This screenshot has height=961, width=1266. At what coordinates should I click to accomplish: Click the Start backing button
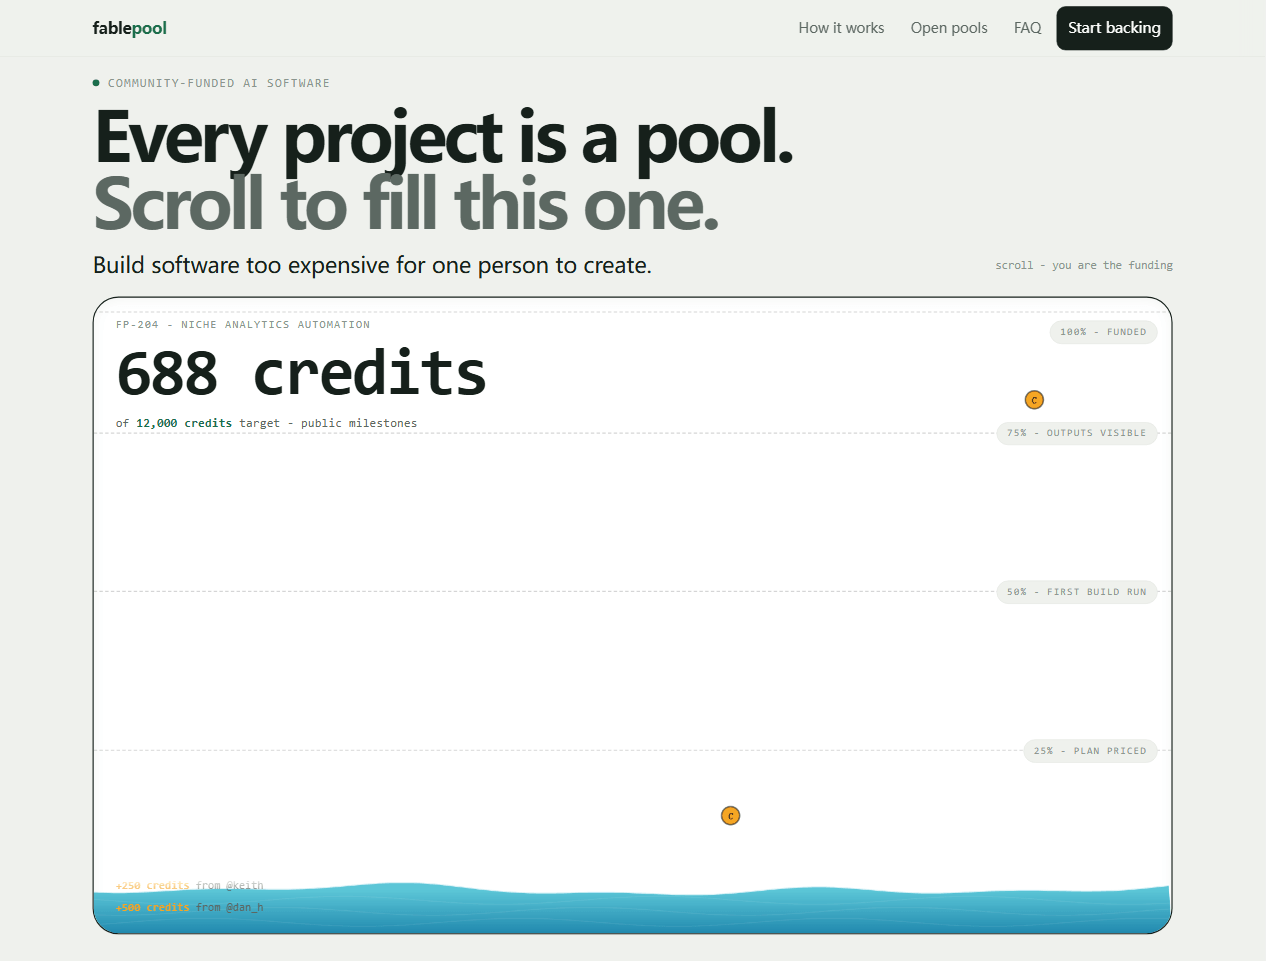tap(1114, 28)
